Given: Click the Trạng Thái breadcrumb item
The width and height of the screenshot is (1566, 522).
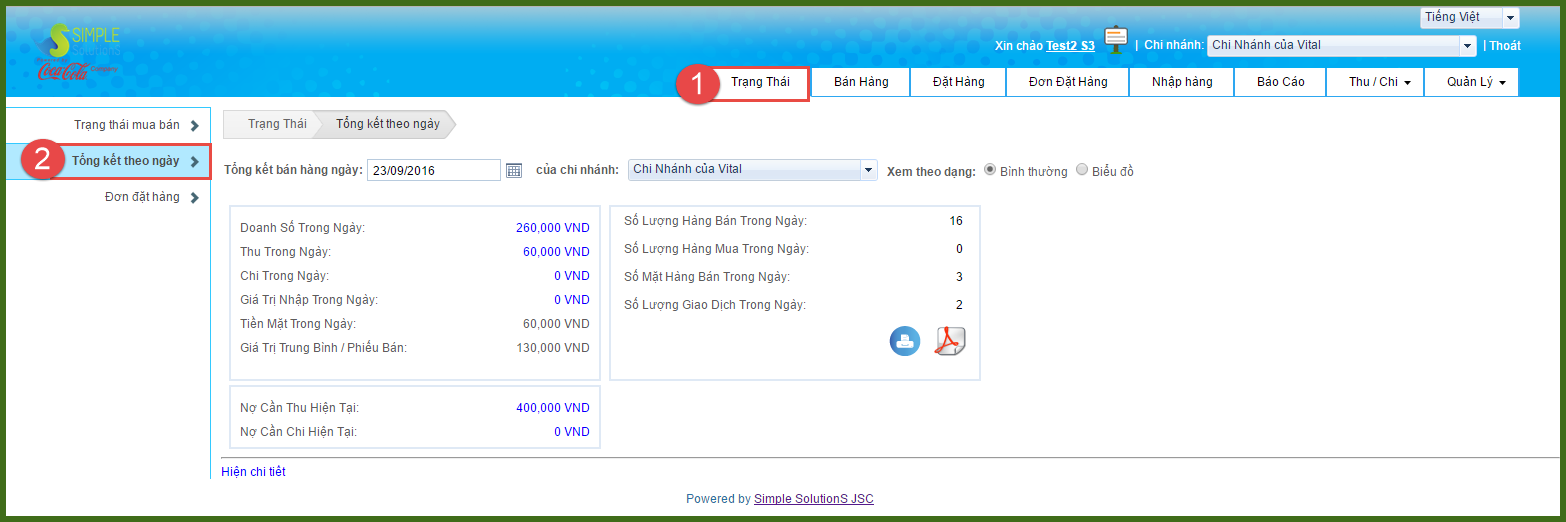Looking at the screenshot, I should point(276,124).
